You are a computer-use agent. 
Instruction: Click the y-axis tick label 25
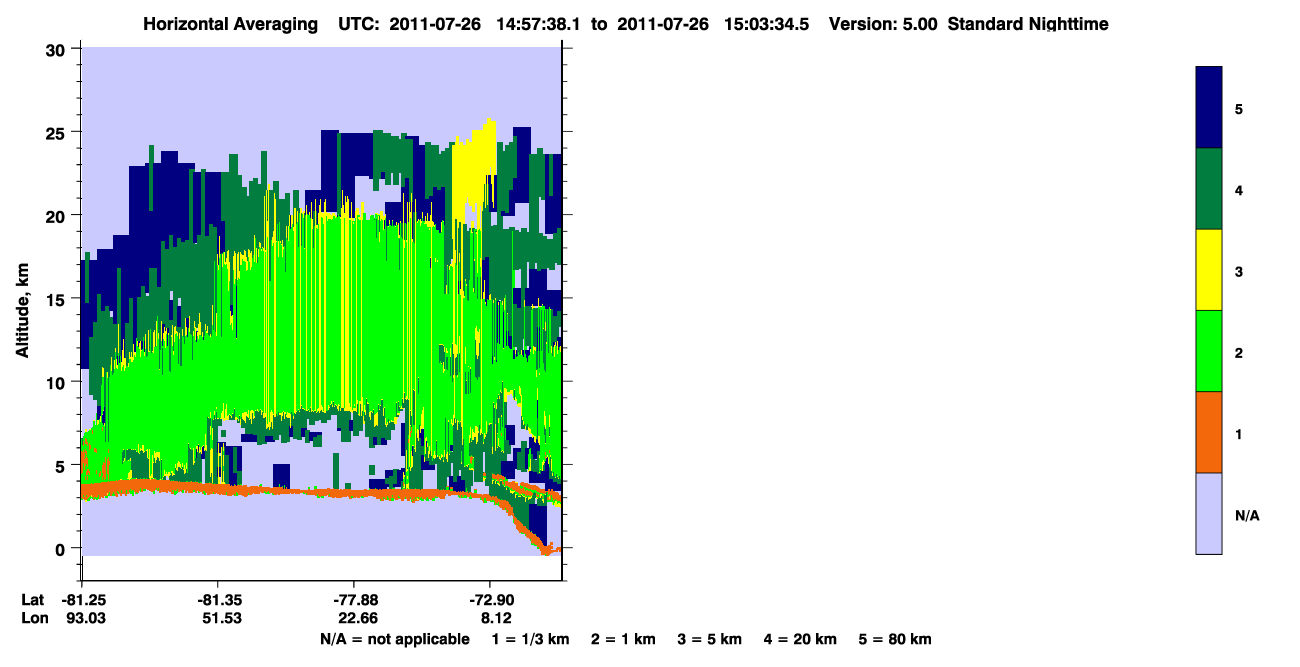pos(56,132)
